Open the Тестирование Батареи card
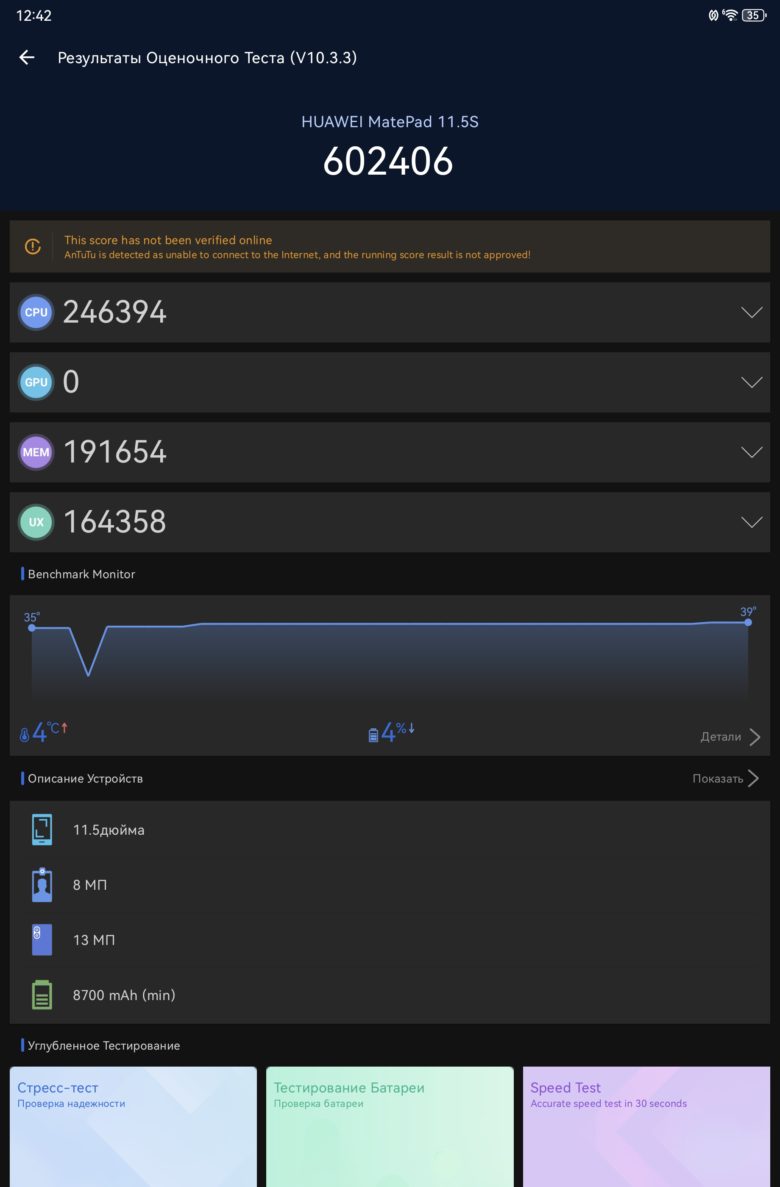 [390, 1126]
